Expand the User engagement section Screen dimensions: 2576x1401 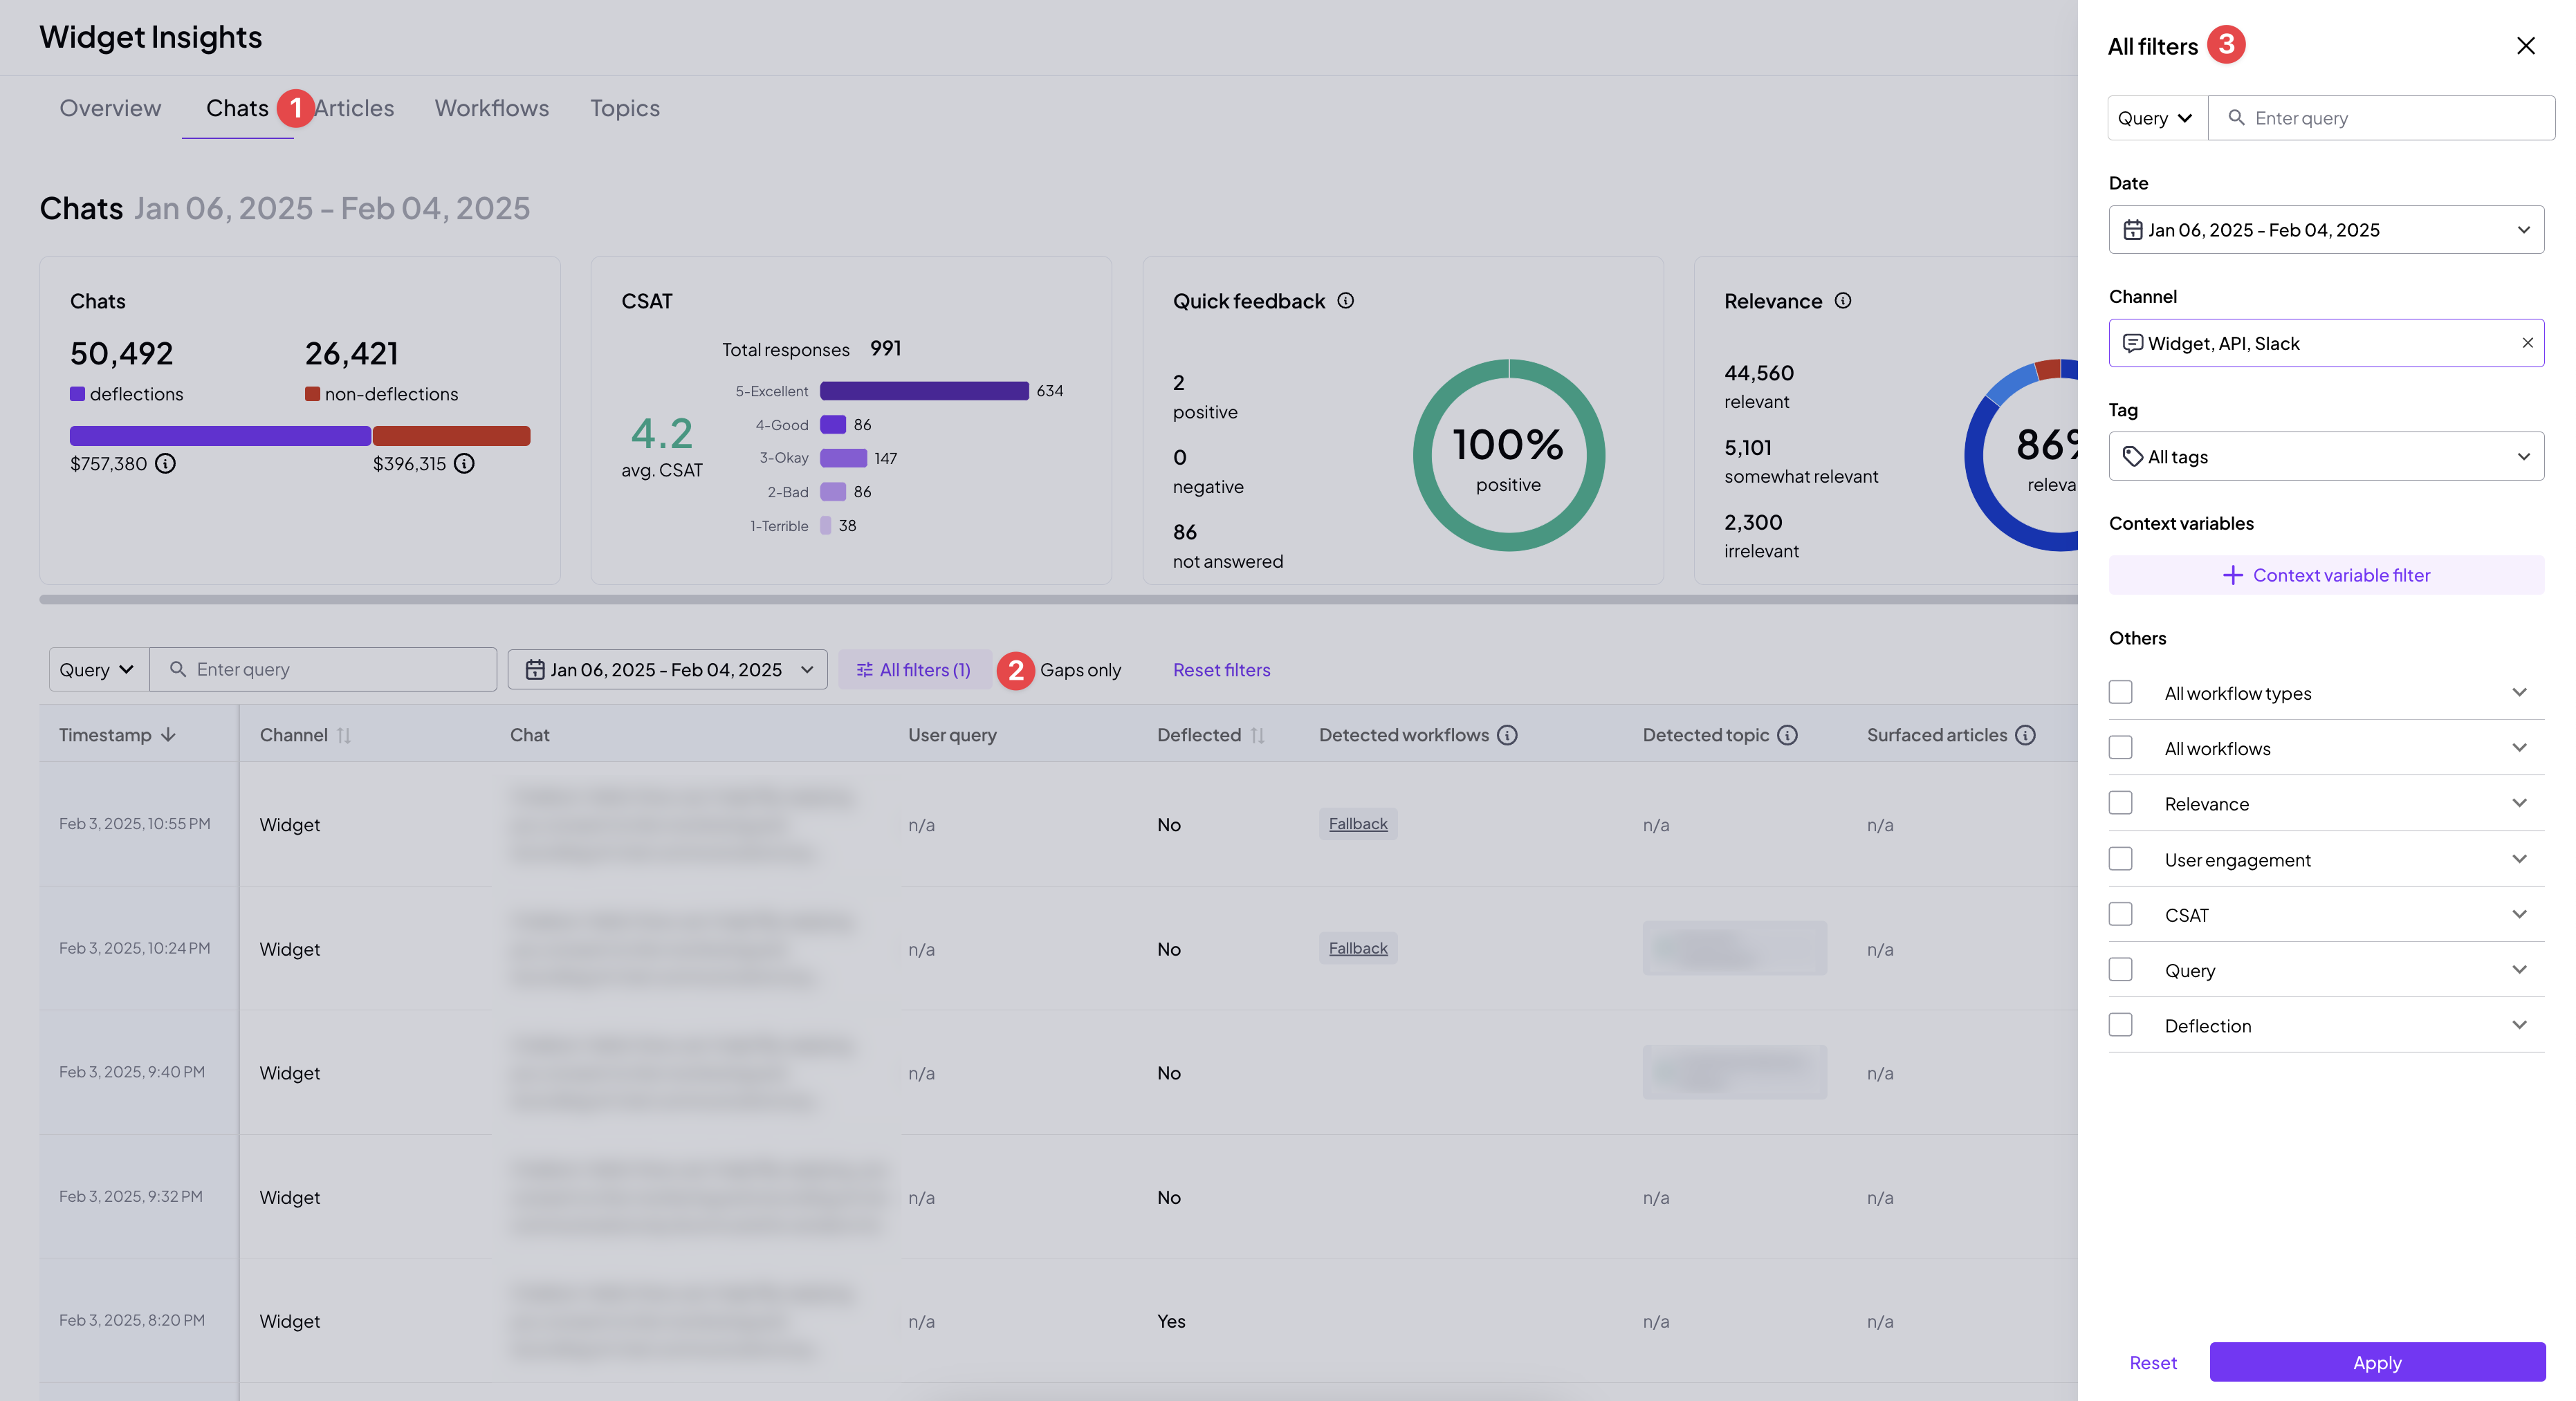coord(2519,859)
